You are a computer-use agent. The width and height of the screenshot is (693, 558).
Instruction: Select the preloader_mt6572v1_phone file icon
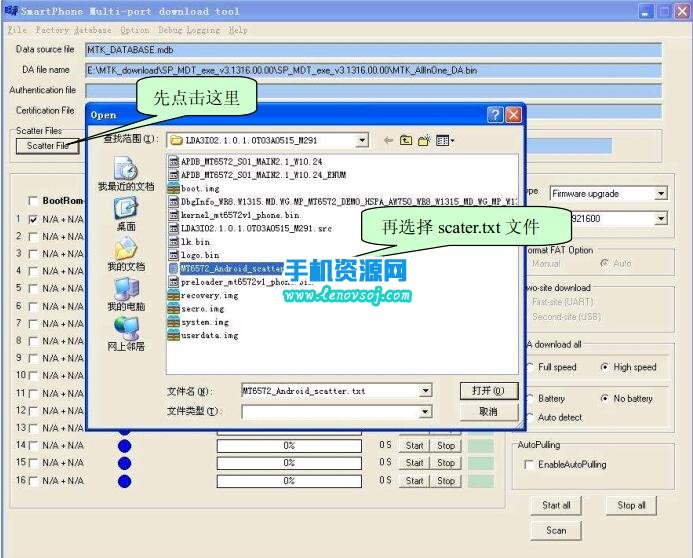pyautogui.click(x=173, y=281)
